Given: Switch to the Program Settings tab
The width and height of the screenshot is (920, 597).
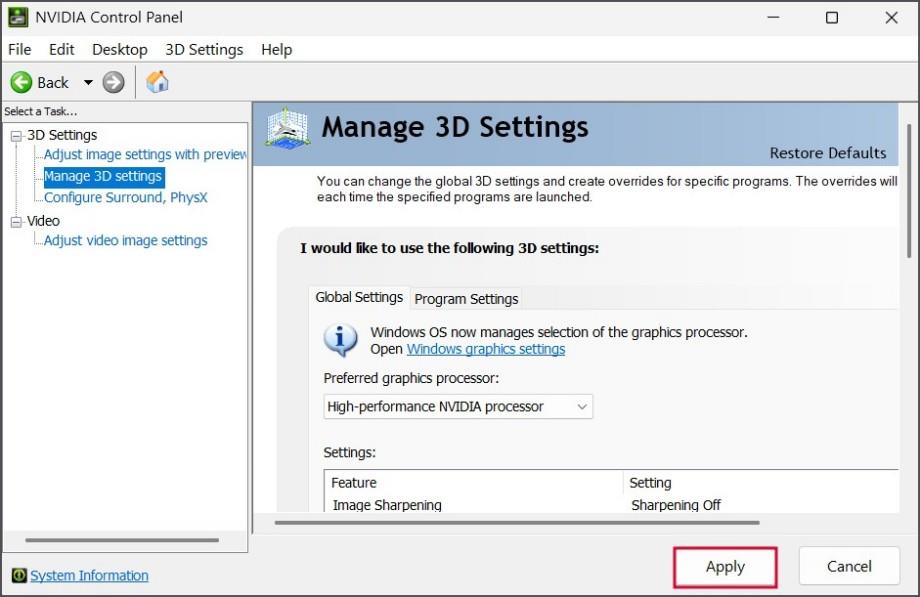Looking at the screenshot, I should 466,299.
